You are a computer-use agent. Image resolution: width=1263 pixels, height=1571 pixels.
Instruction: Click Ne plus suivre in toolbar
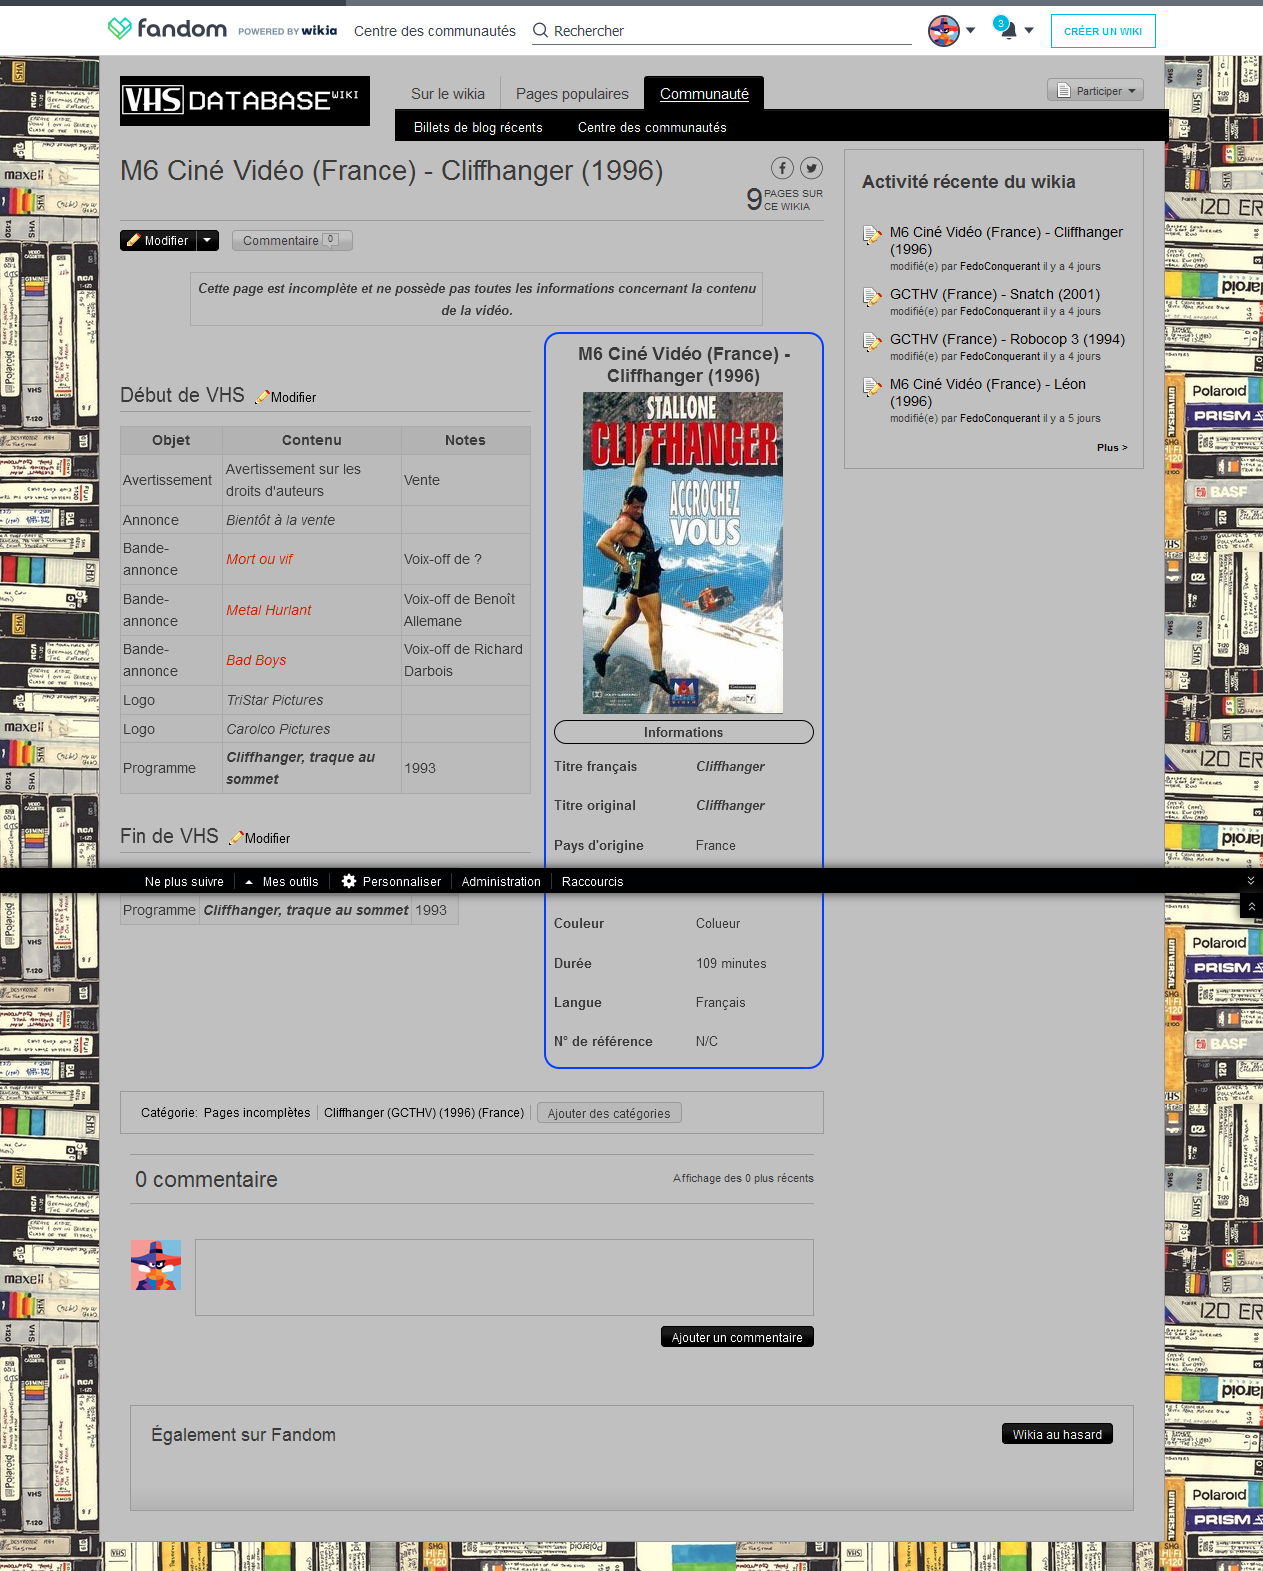[x=184, y=882]
